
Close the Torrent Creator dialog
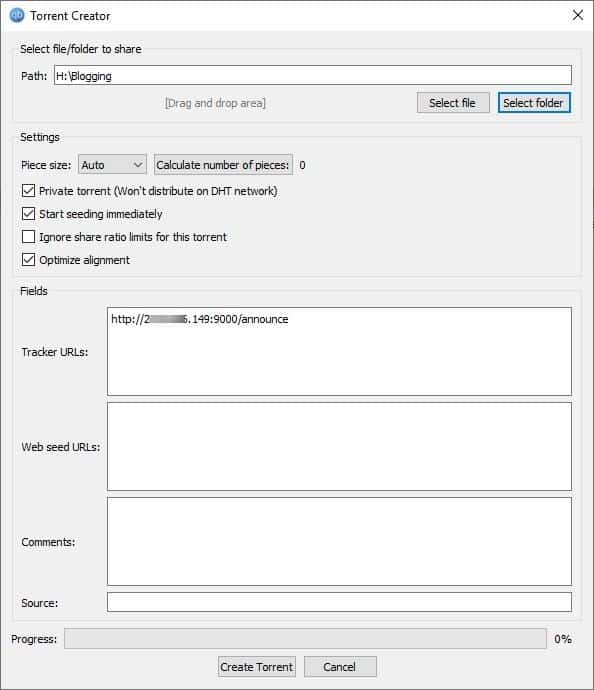click(578, 15)
